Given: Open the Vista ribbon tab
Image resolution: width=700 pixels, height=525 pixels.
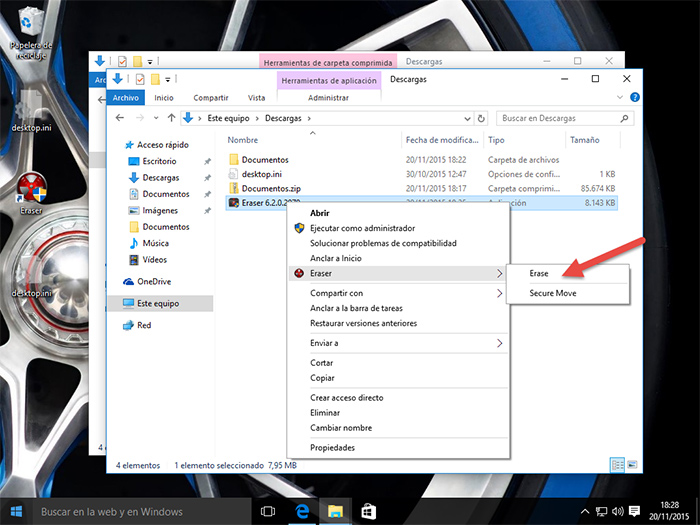Looking at the screenshot, I should coord(256,98).
